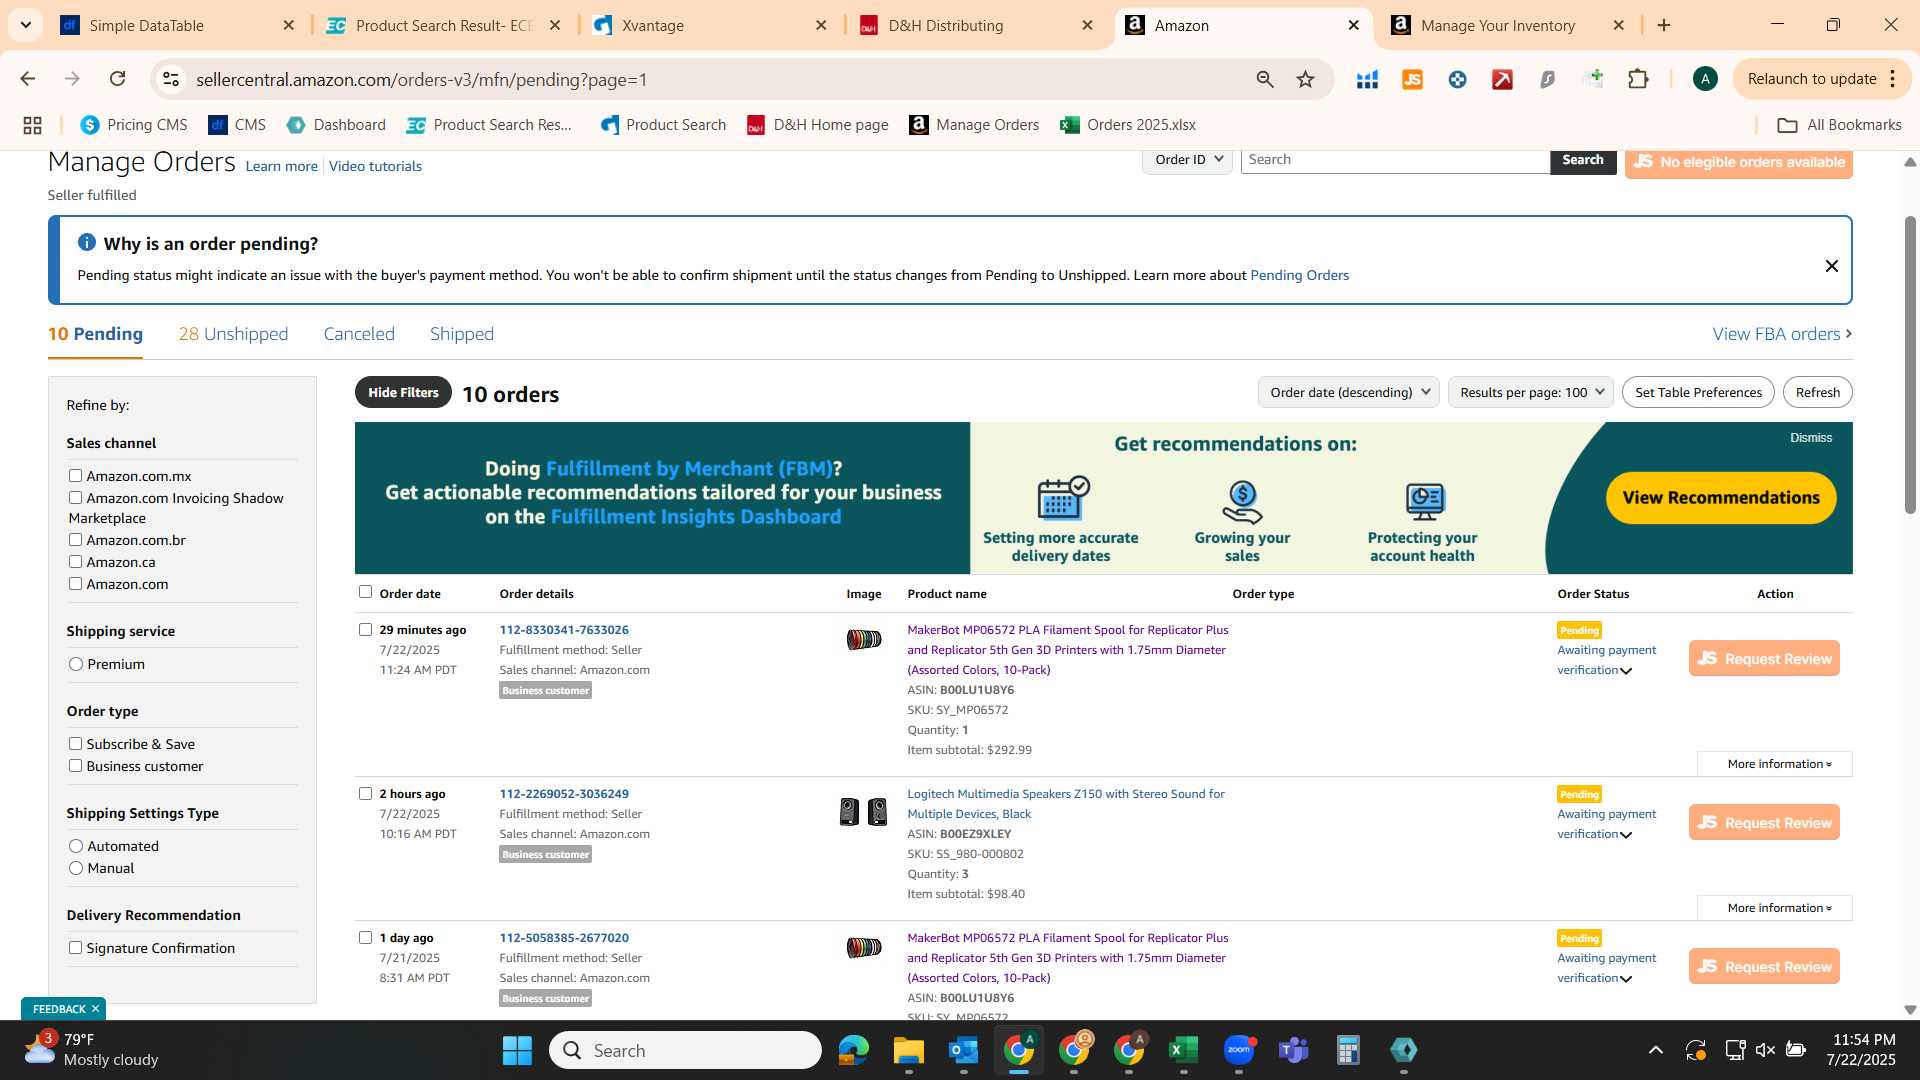Check the Signature Confirmation filter
Image resolution: width=1920 pixels, height=1080 pixels.
[x=75, y=948]
